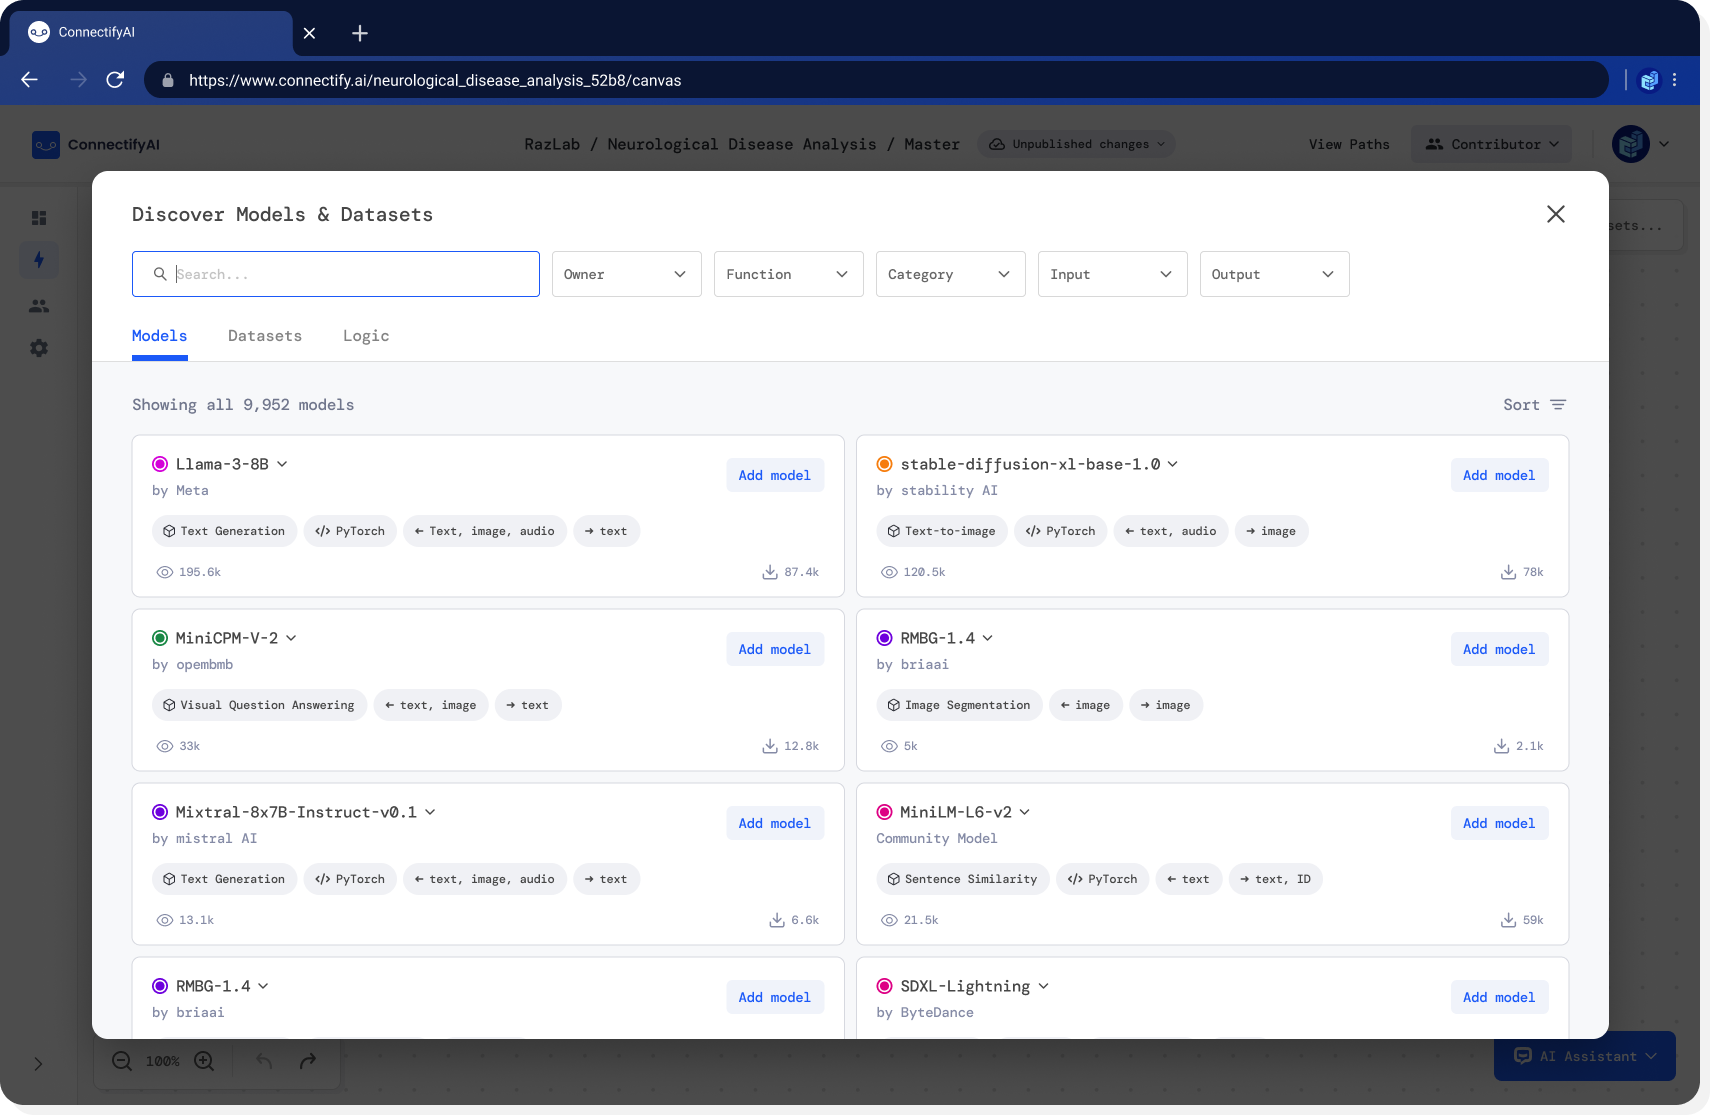Add the MiniCPM-V-2 model

[775, 649]
